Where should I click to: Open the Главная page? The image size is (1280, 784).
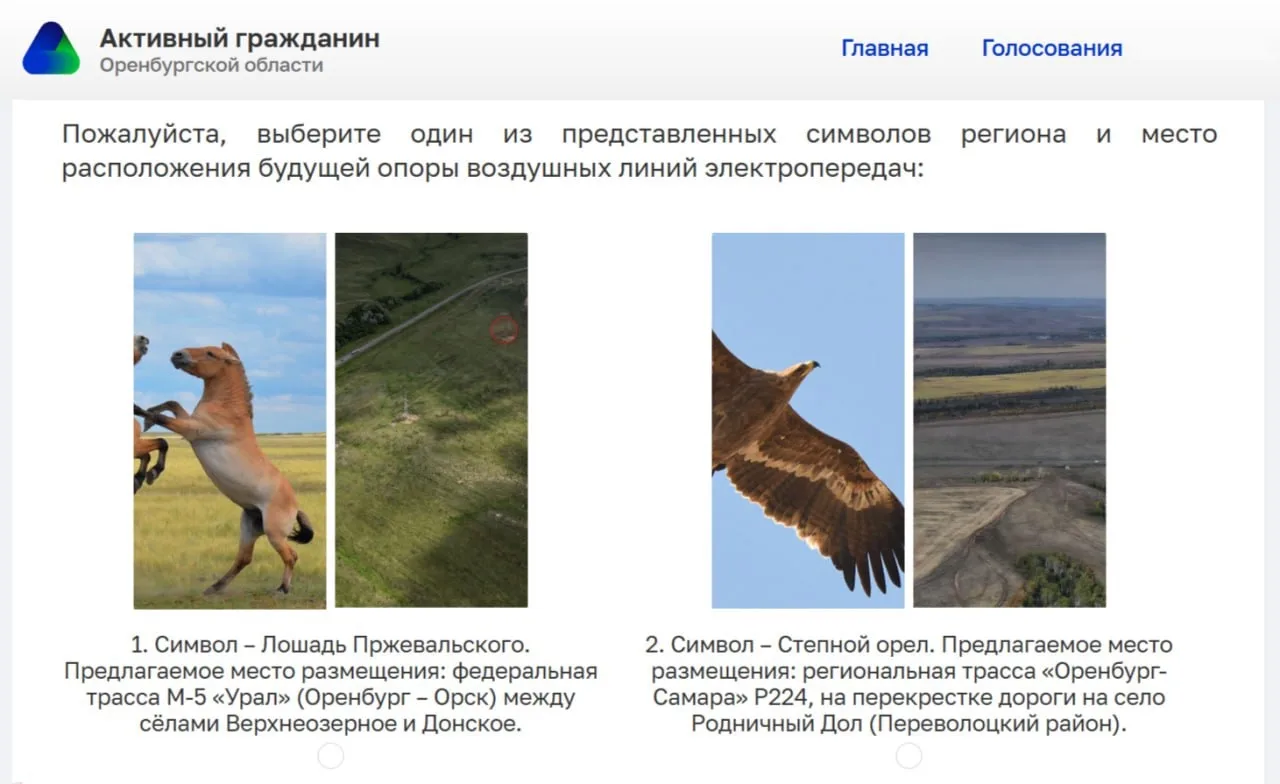(x=884, y=48)
